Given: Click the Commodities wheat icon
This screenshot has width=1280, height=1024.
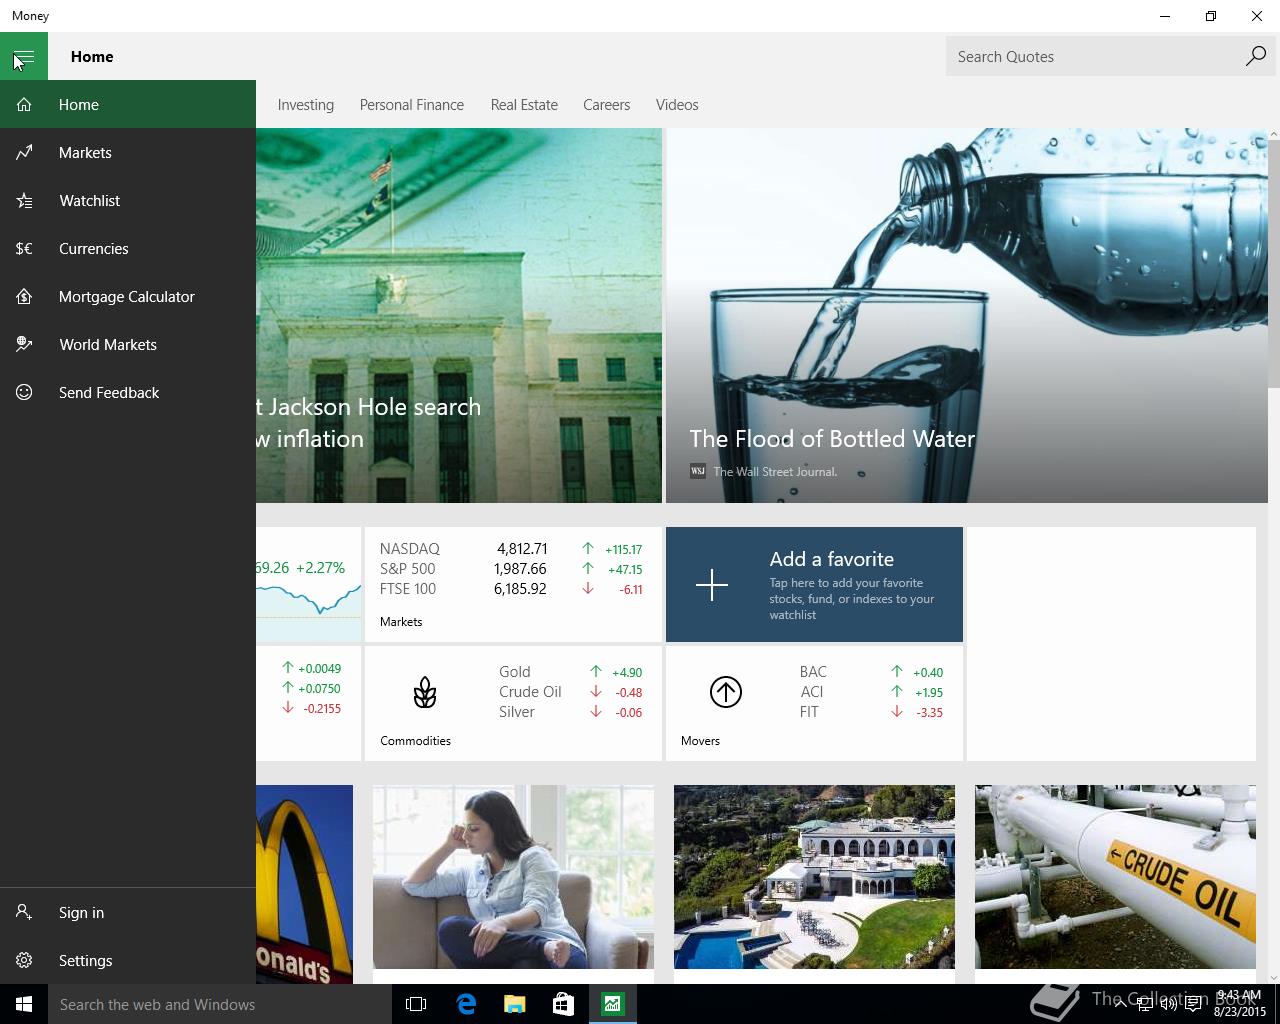Looking at the screenshot, I should (425, 692).
